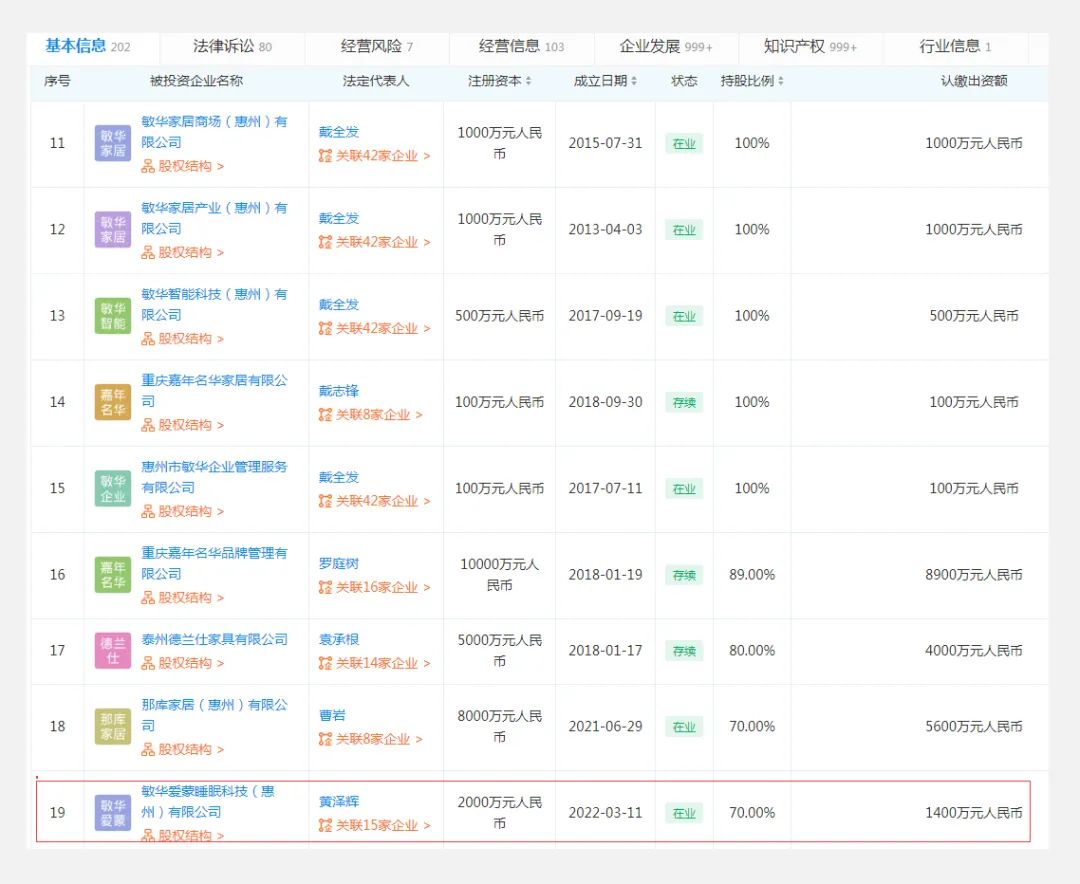This screenshot has width=1080, height=884.
Task: Switch to the 经营风险 tab
Action: (x=377, y=46)
